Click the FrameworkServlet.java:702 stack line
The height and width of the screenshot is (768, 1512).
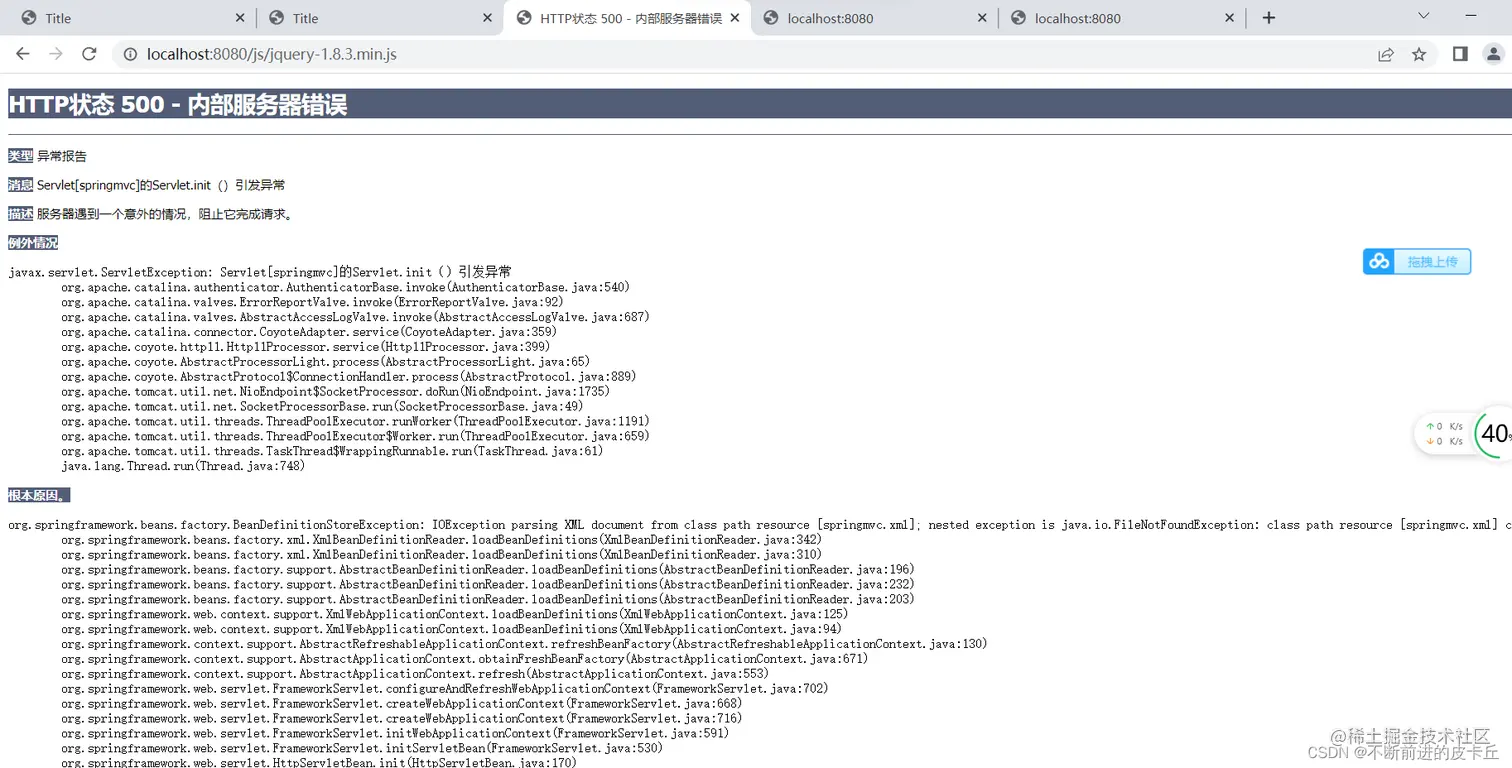[x=444, y=689]
